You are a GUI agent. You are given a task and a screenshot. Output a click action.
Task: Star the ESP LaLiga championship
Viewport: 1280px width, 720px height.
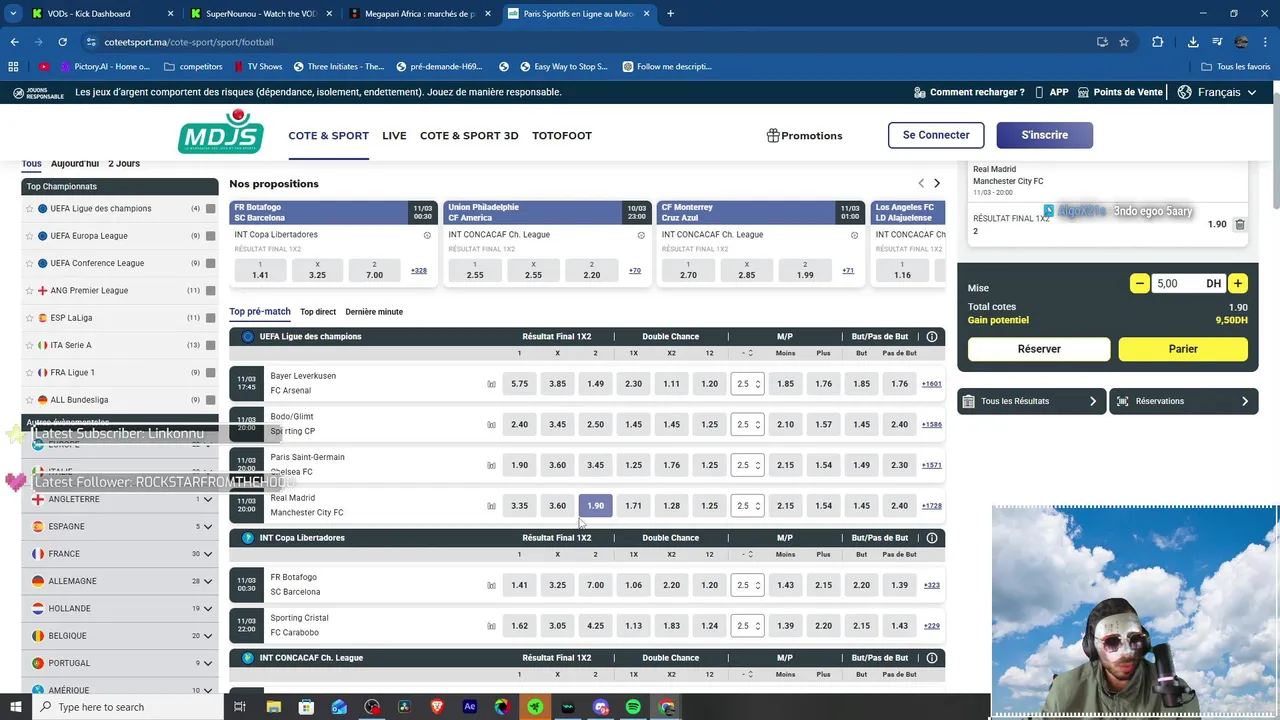(29, 318)
